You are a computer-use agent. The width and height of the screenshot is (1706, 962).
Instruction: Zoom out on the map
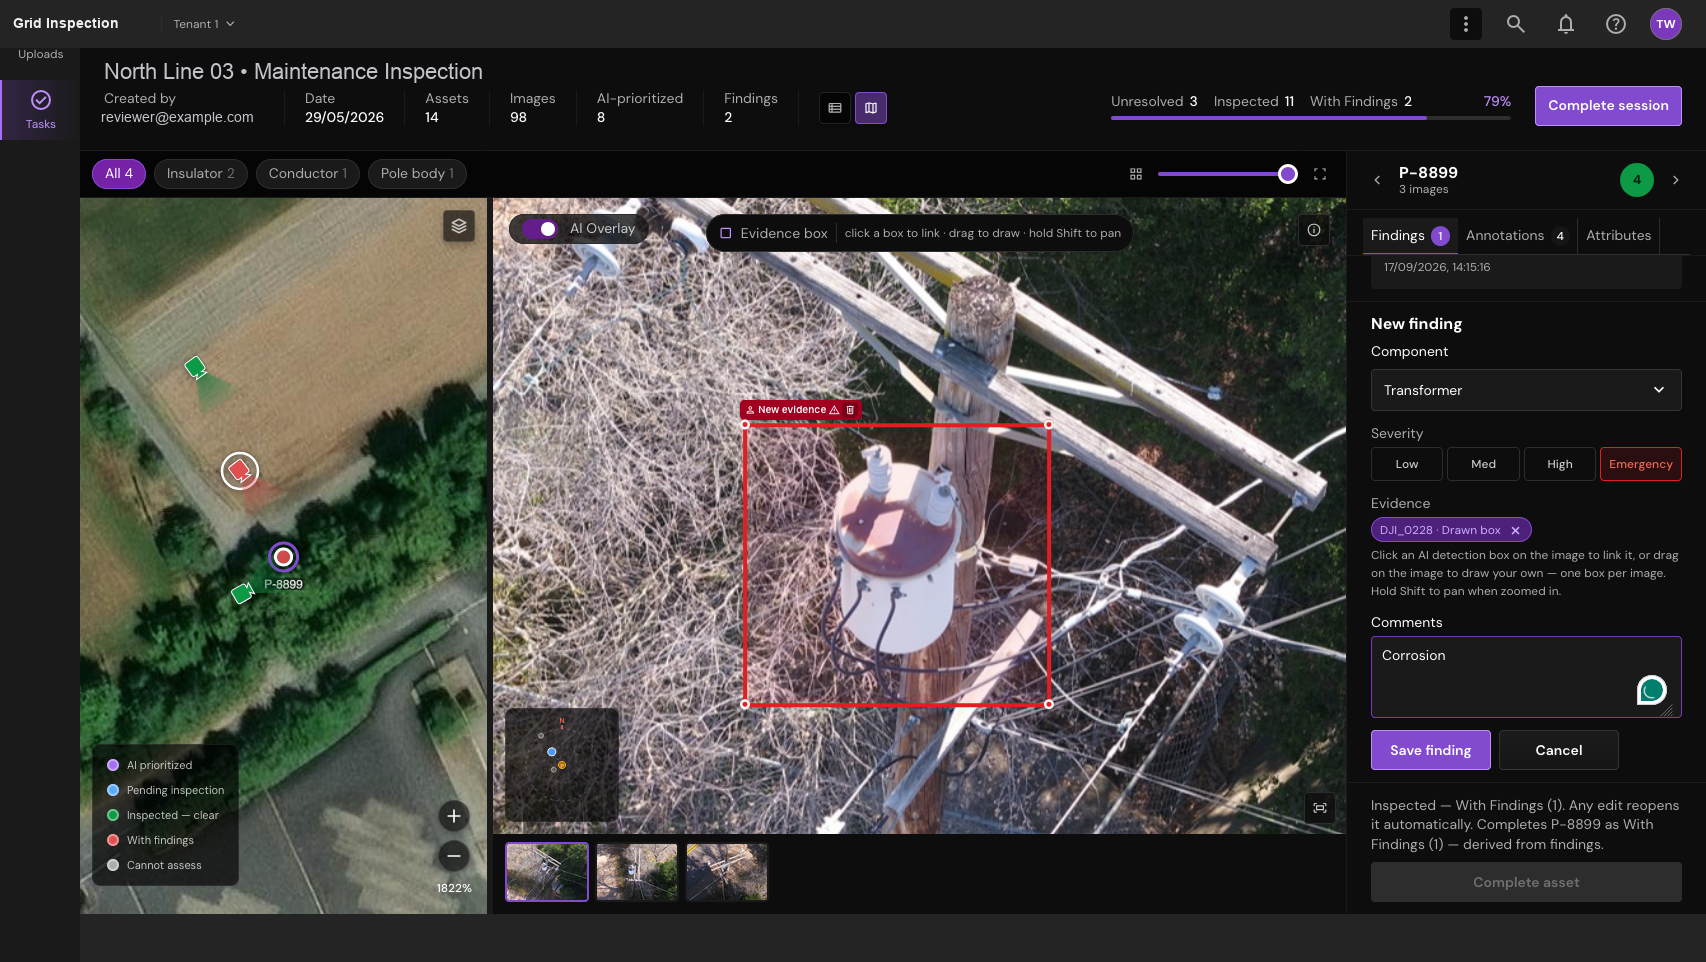tap(454, 856)
